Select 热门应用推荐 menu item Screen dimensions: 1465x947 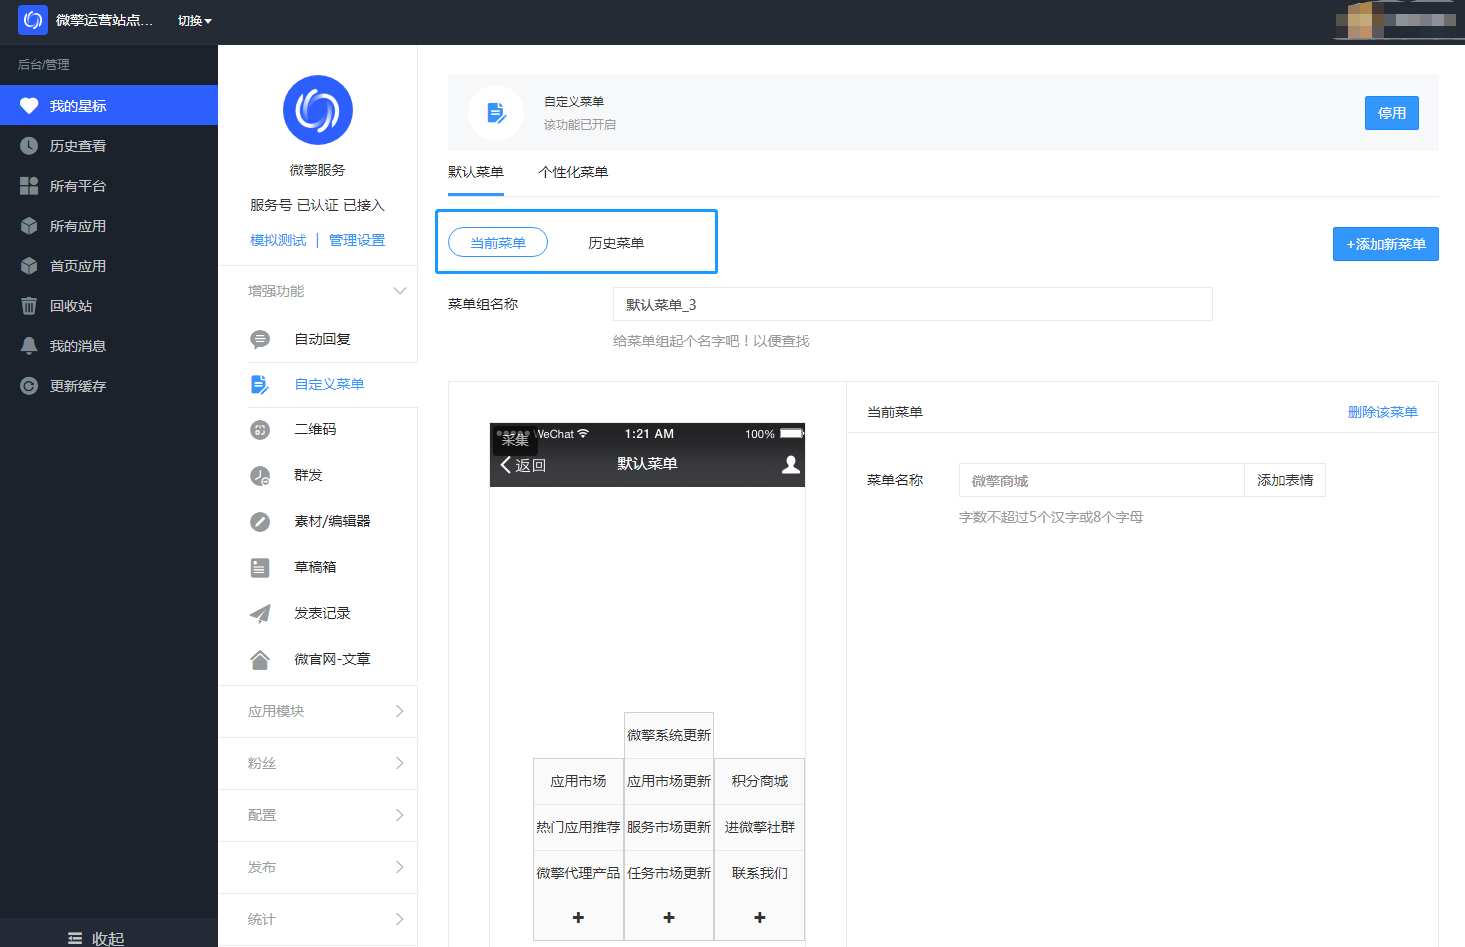pyautogui.click(x=578, y=827)
